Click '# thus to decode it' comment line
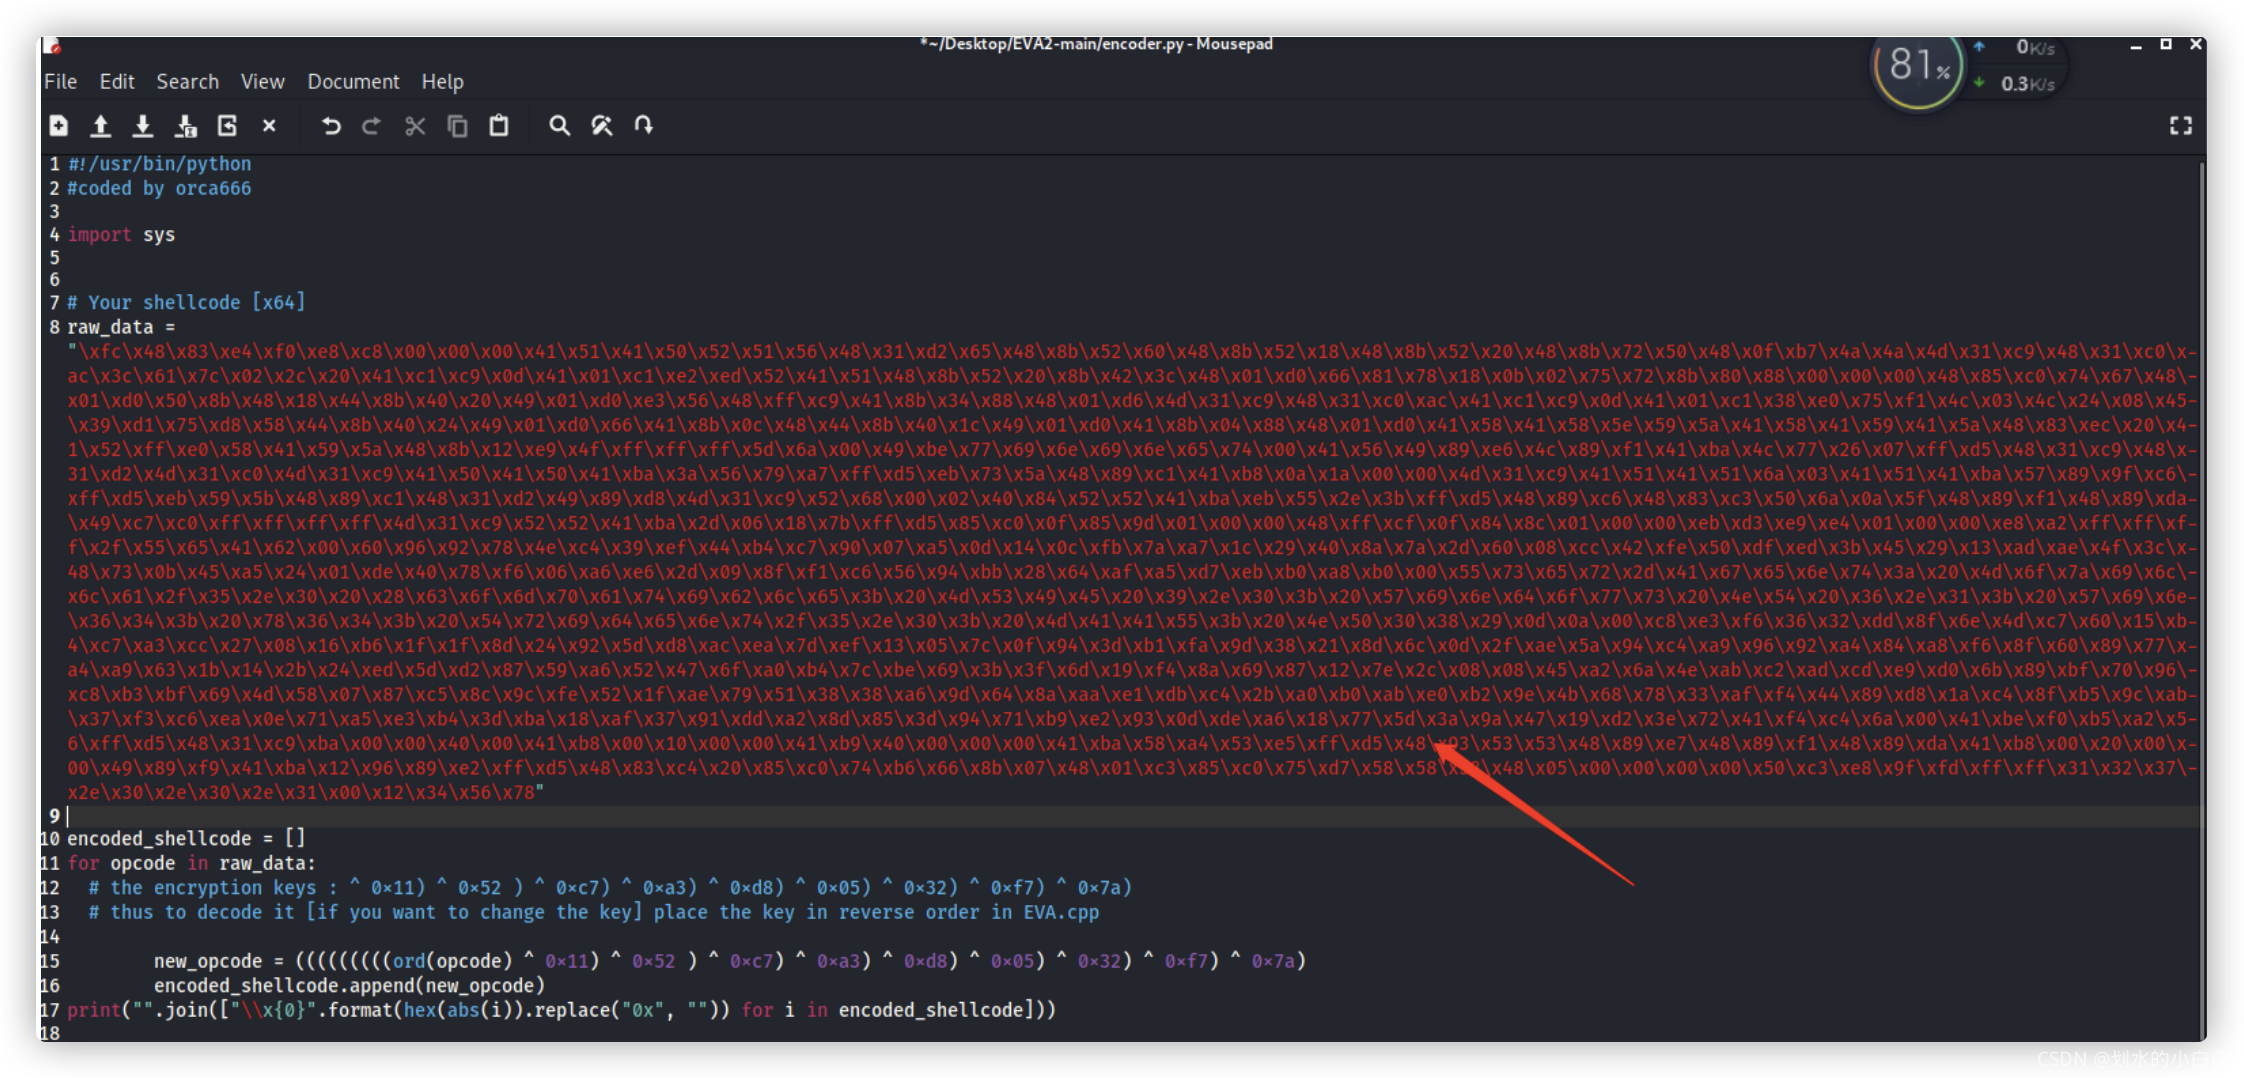The image size is (2244, 1078). pyautogui.click(x=593, y=912)
